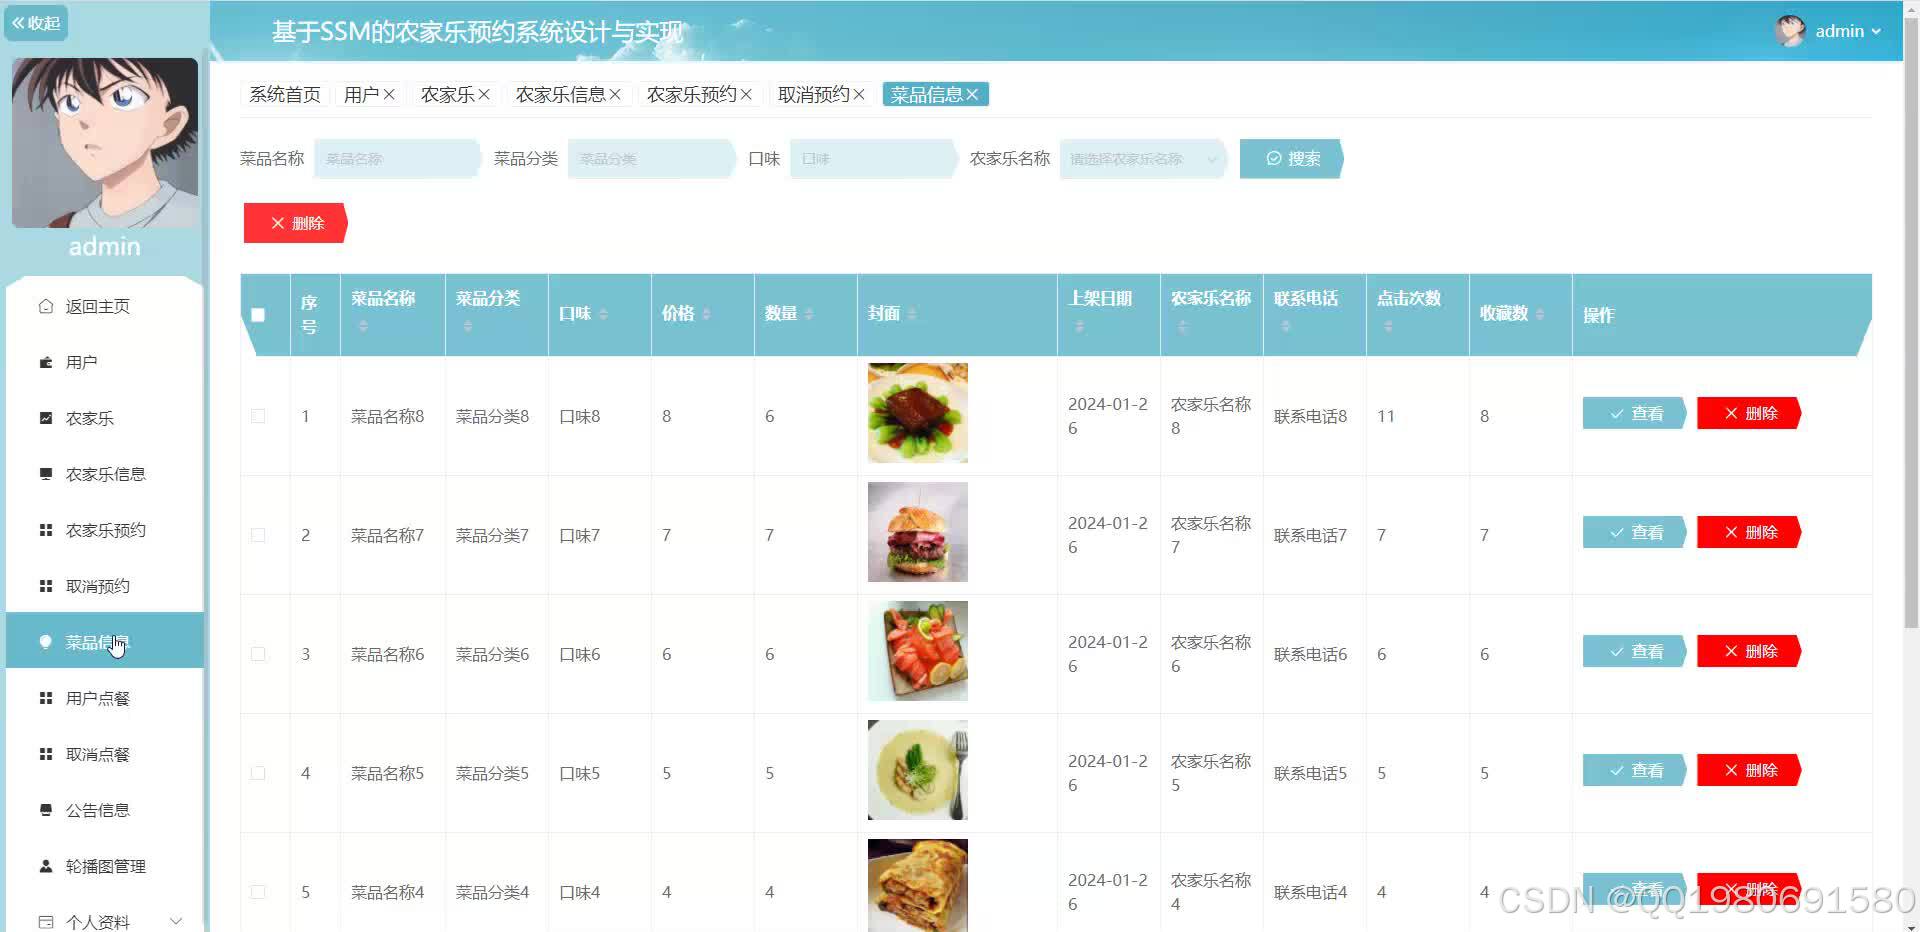Close the 农家乐信息 tab with its X
Viewport: 1920px width, 932px height.
point(615,94)
